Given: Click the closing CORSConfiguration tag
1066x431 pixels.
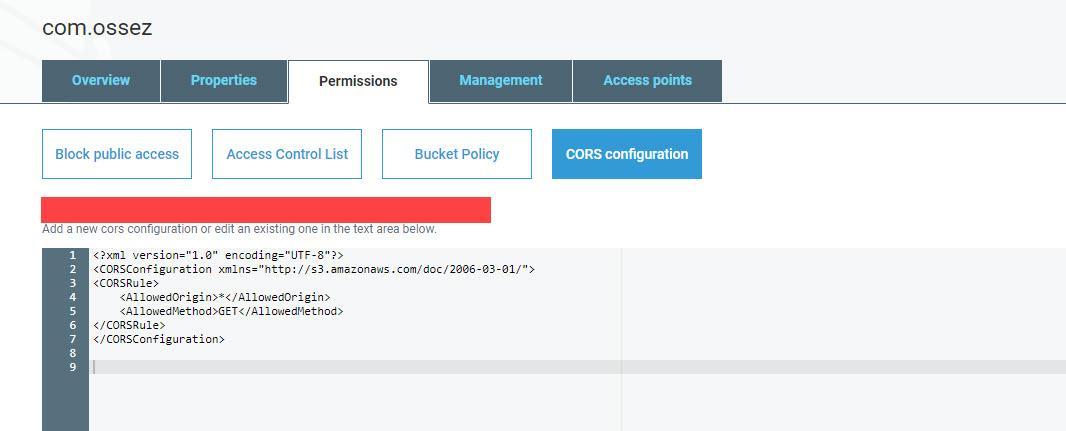Looking at the screenshot, I should point(159,339).
